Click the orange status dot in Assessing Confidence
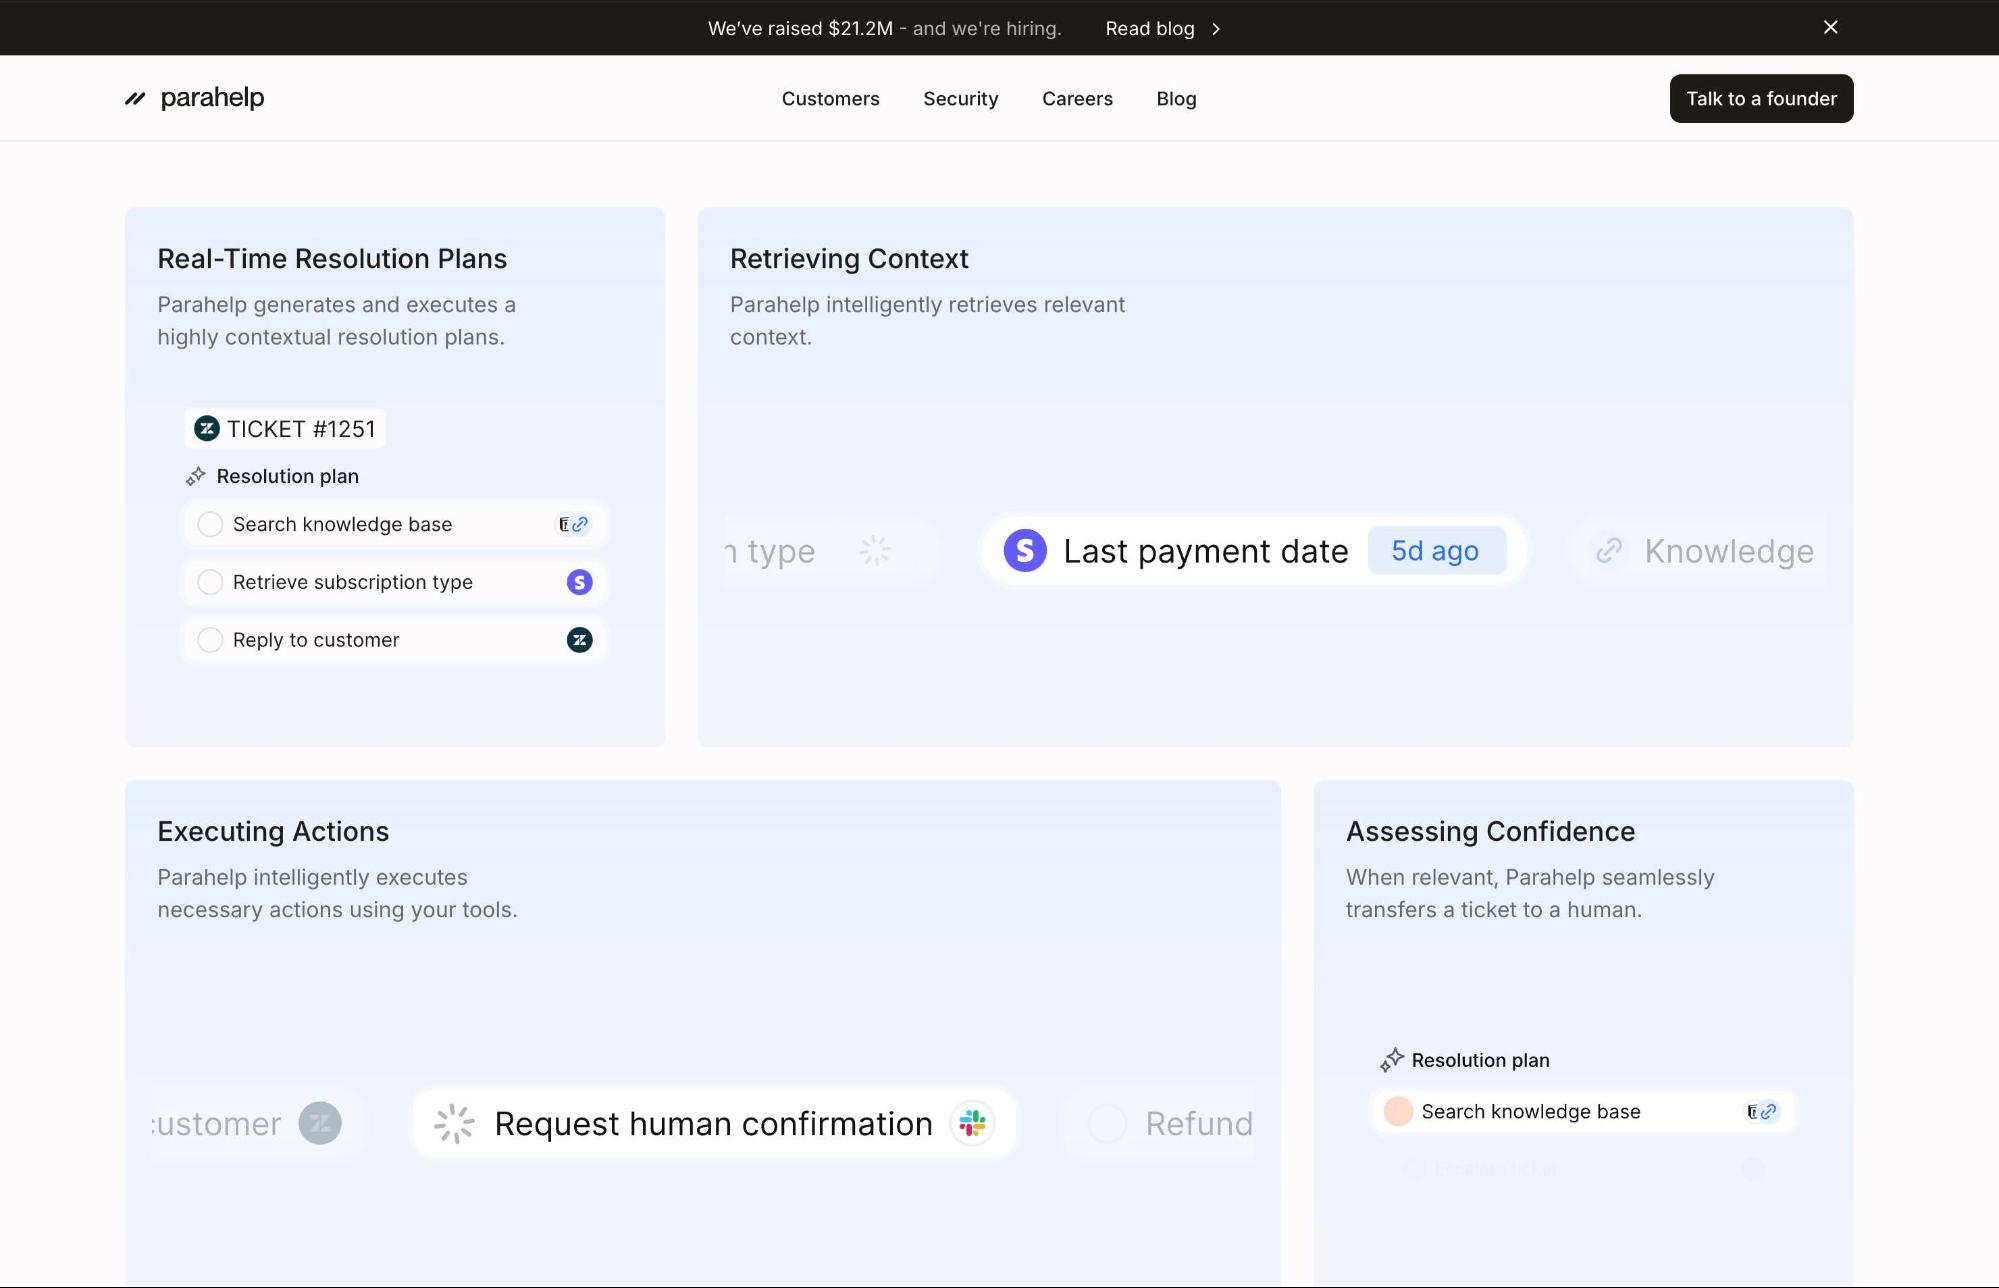Viewport: 1999px width, 1288px height. point(1398,1111)
